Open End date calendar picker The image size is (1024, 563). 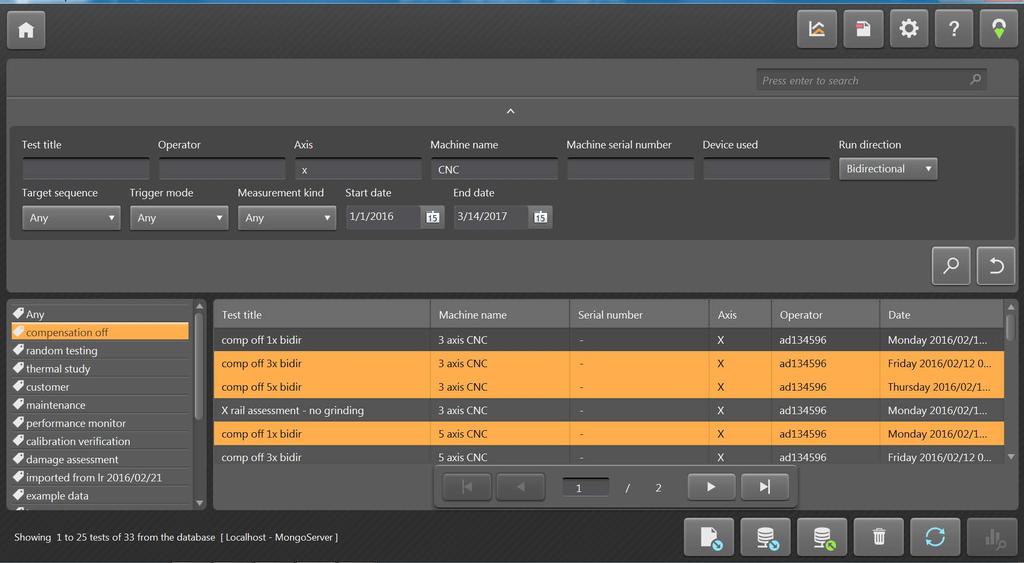click(x=541, y=217)
